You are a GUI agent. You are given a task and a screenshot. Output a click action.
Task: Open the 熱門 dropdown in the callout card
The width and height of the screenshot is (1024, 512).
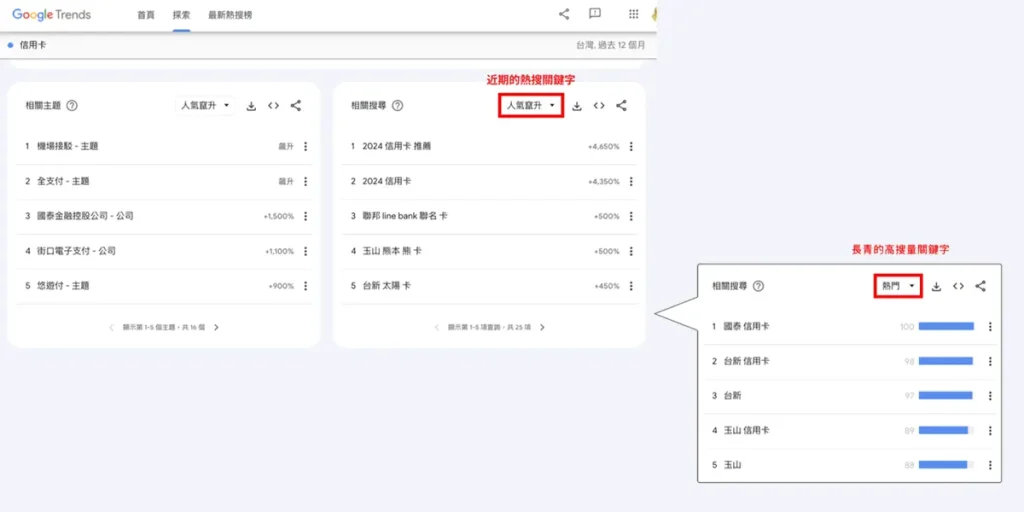(898, 286)
